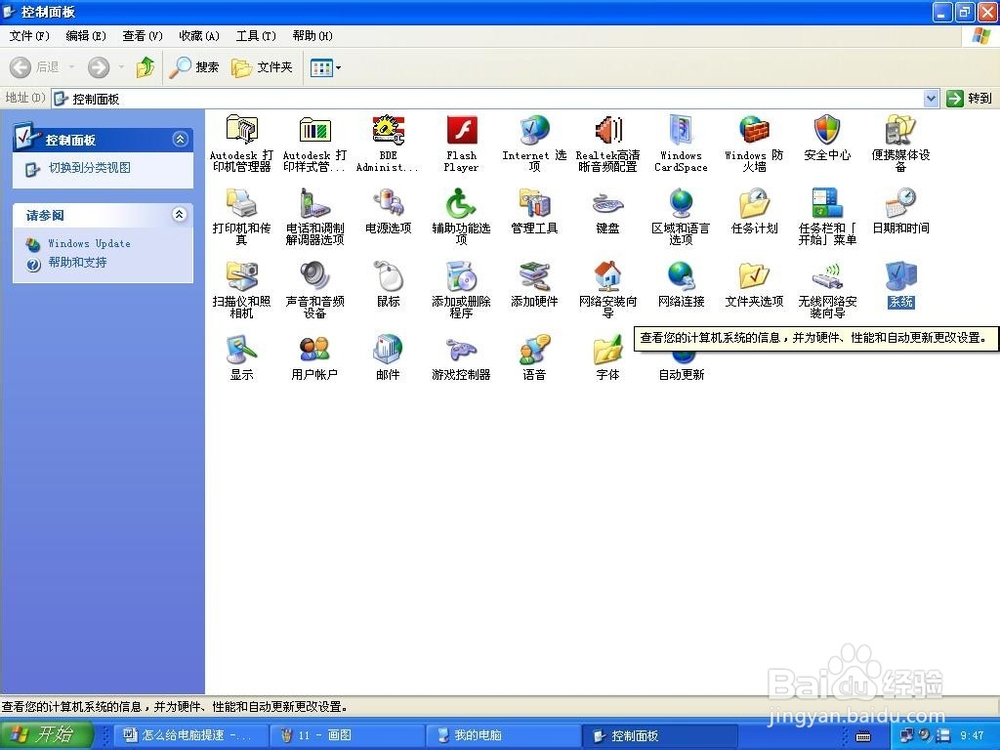Image resolution: width=1000 pixels, height=750 pixels.
Task: Open forward button history dropdown arrow
Action: tap(121, 67)
